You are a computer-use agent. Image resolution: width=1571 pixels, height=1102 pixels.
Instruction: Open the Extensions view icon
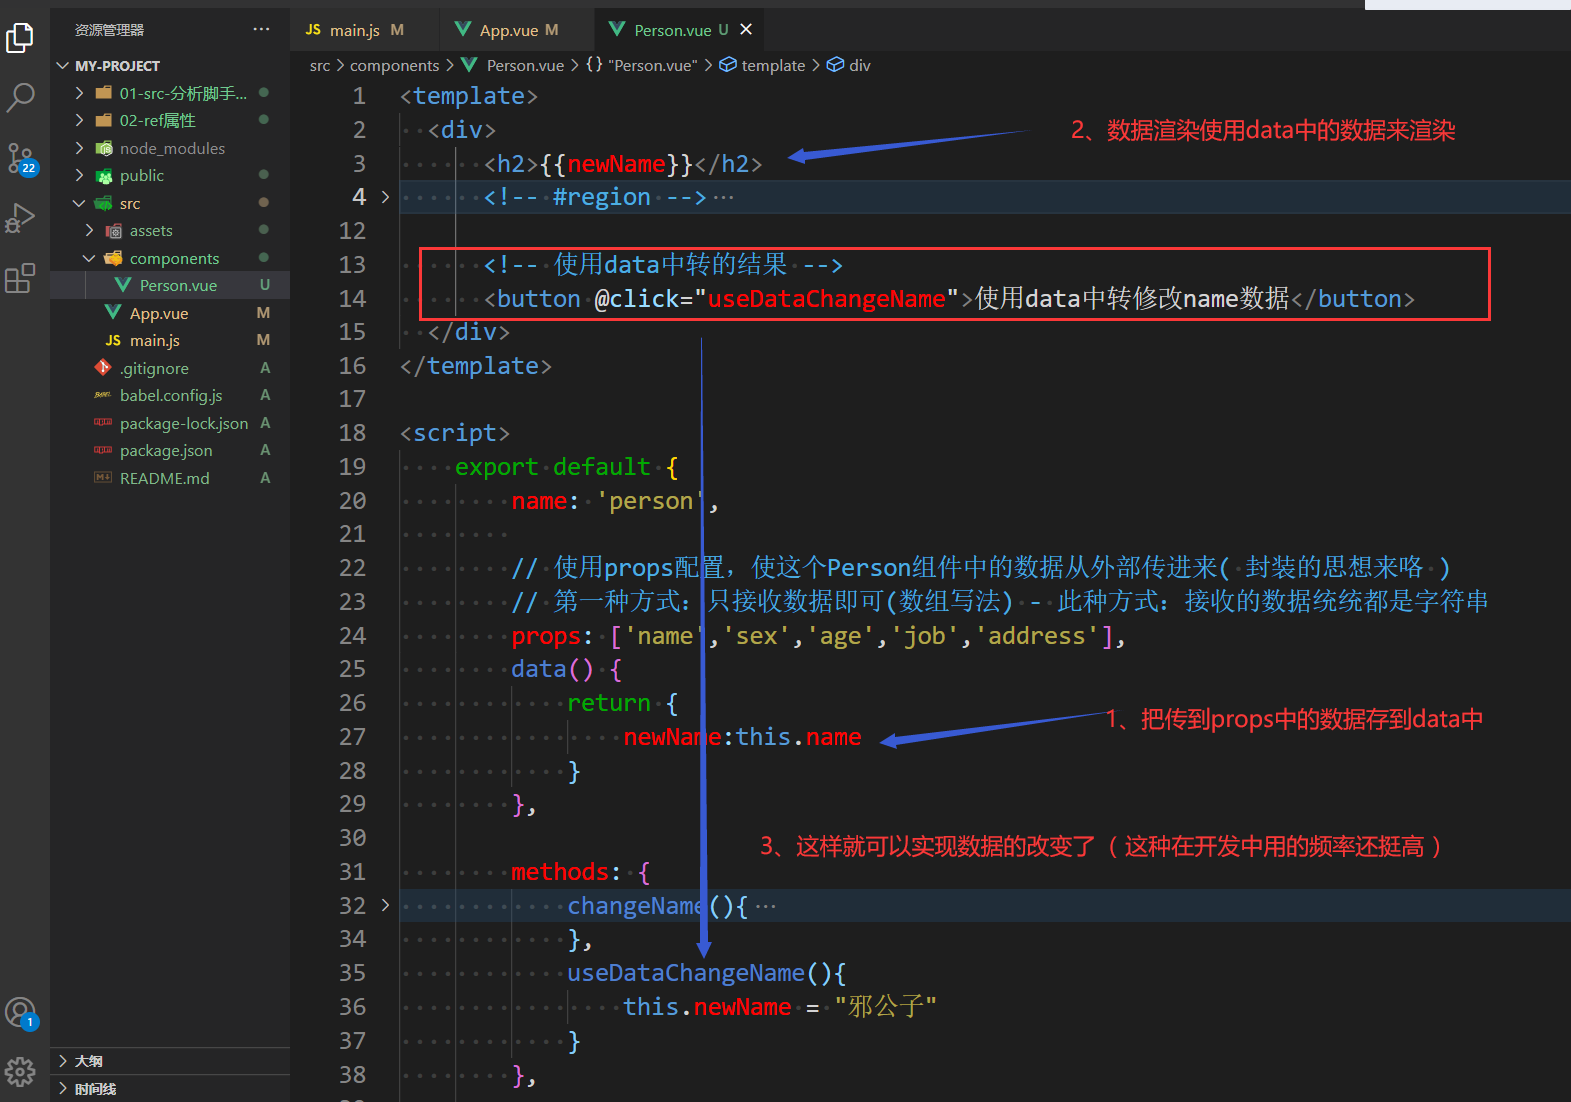click(20, 278)
